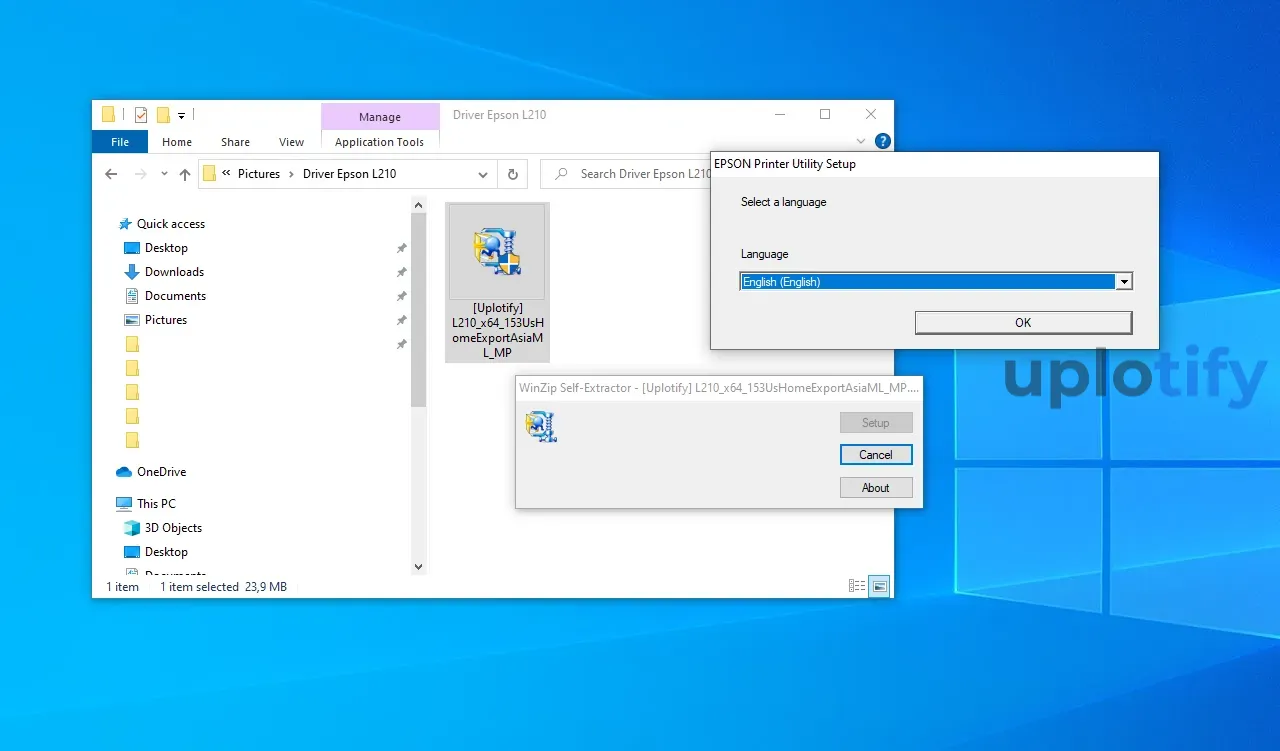
Task: Switch to Details view in status bar
Action: tap(857, 587)
